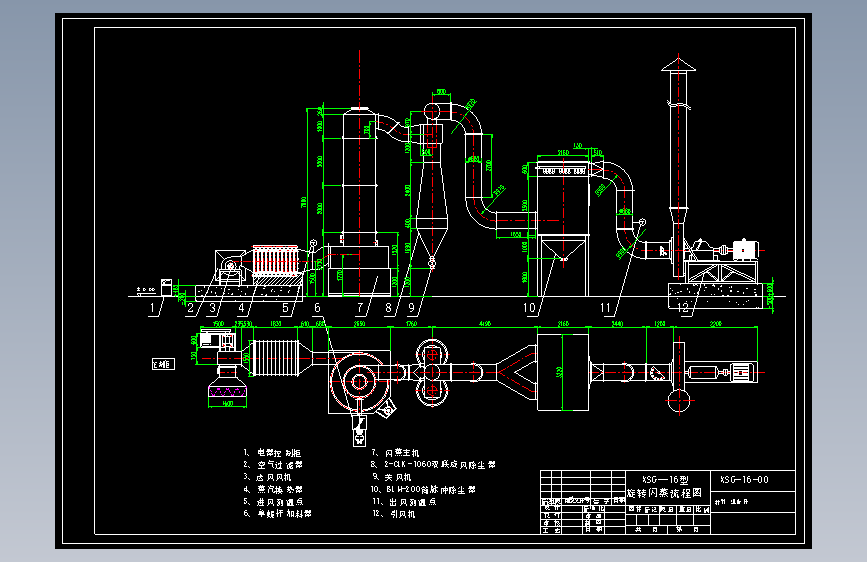Select title block text XSG—16型
Screen dimensions: 867x562
tap(665, 480)
